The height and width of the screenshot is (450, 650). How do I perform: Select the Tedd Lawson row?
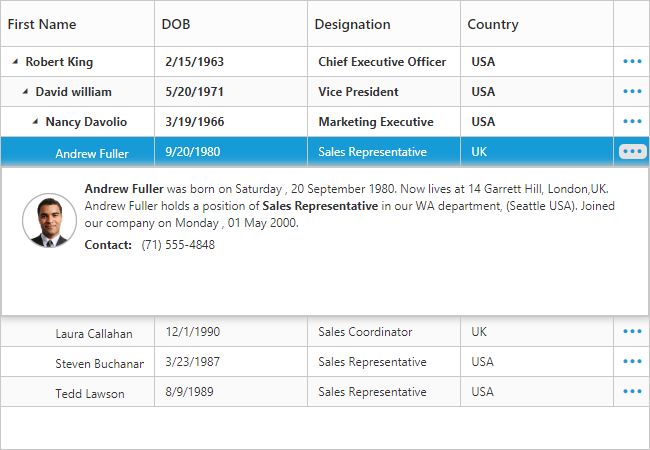pos(90,393)
